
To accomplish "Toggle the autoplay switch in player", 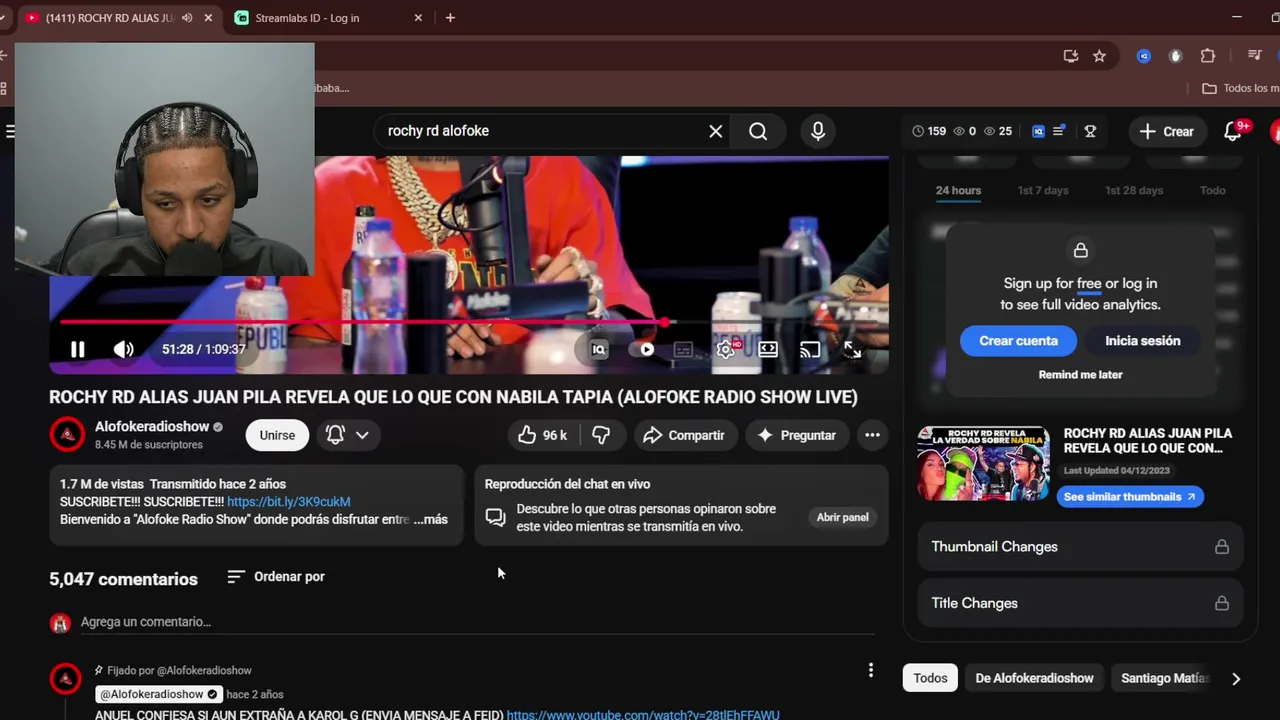I will (646, 349).
